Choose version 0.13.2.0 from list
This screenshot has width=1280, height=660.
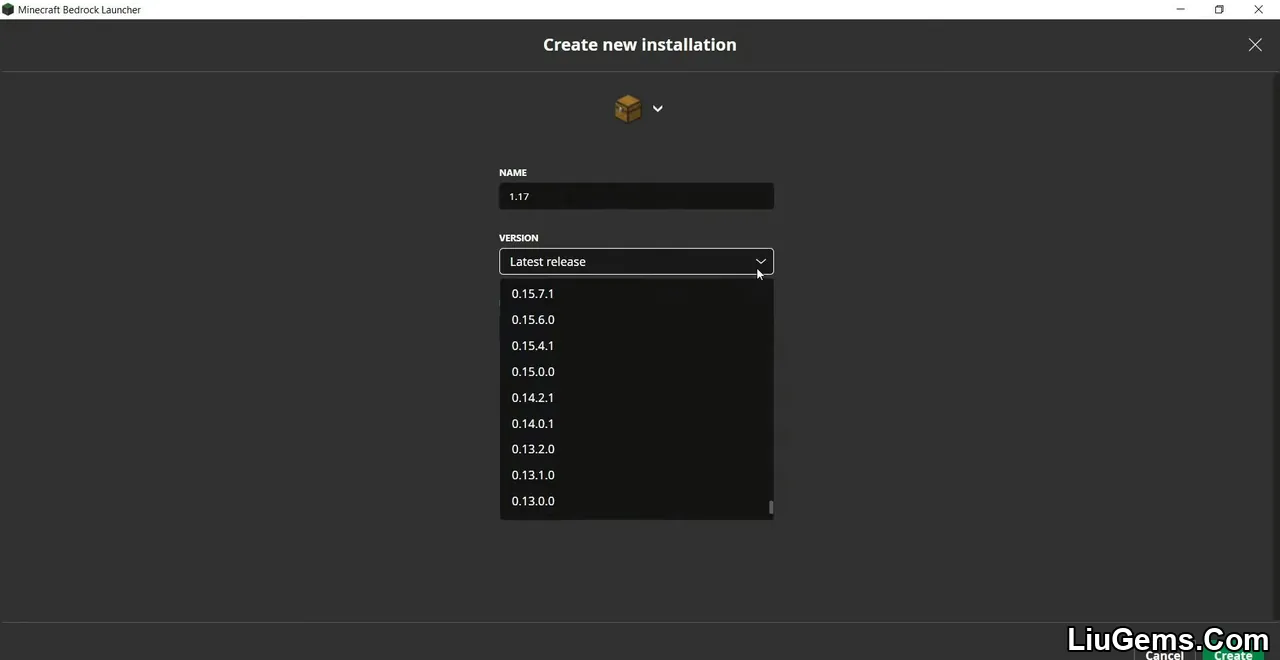tap(636, 449)
